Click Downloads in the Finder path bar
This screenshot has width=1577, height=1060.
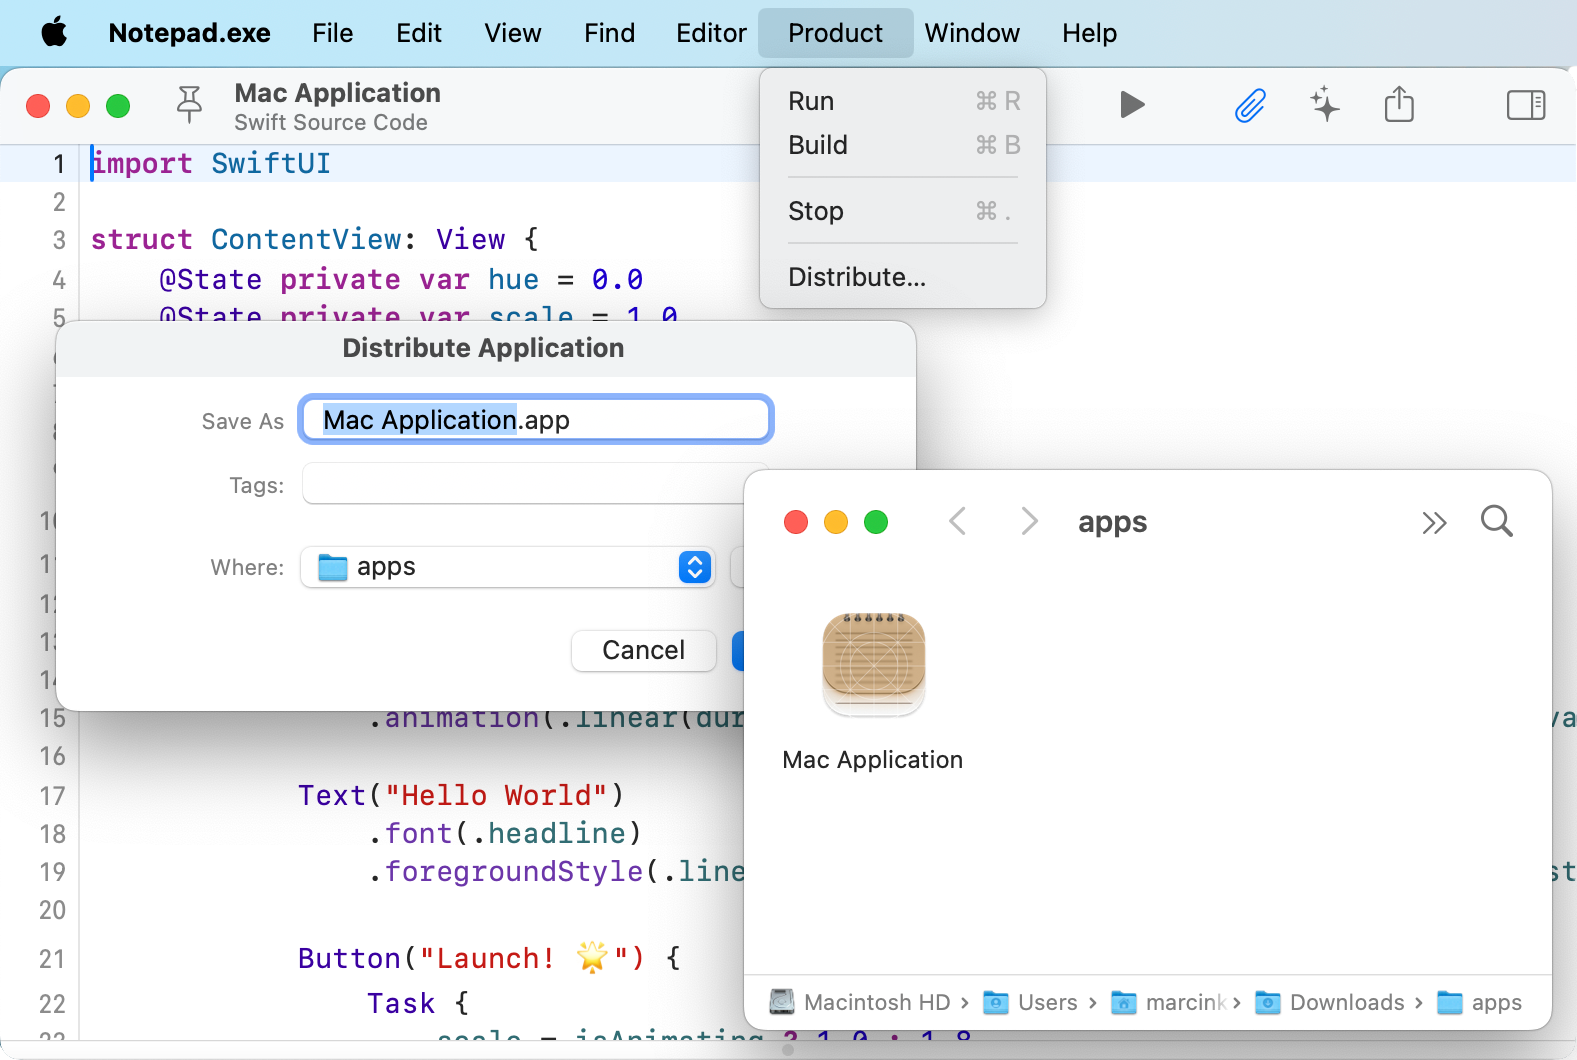pos(1346,1002)
